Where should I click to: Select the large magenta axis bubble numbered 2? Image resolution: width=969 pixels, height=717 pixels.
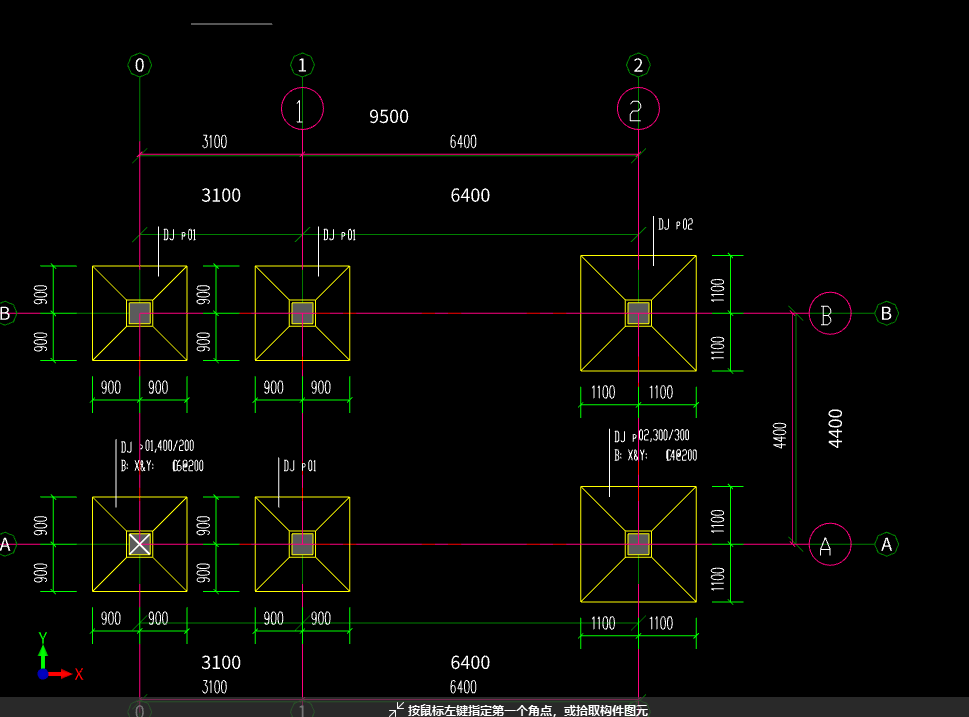[638, 109]
